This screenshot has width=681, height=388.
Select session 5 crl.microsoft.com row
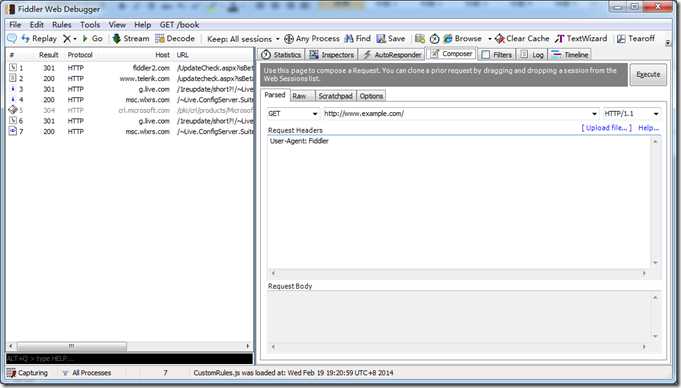pos(130,110)
